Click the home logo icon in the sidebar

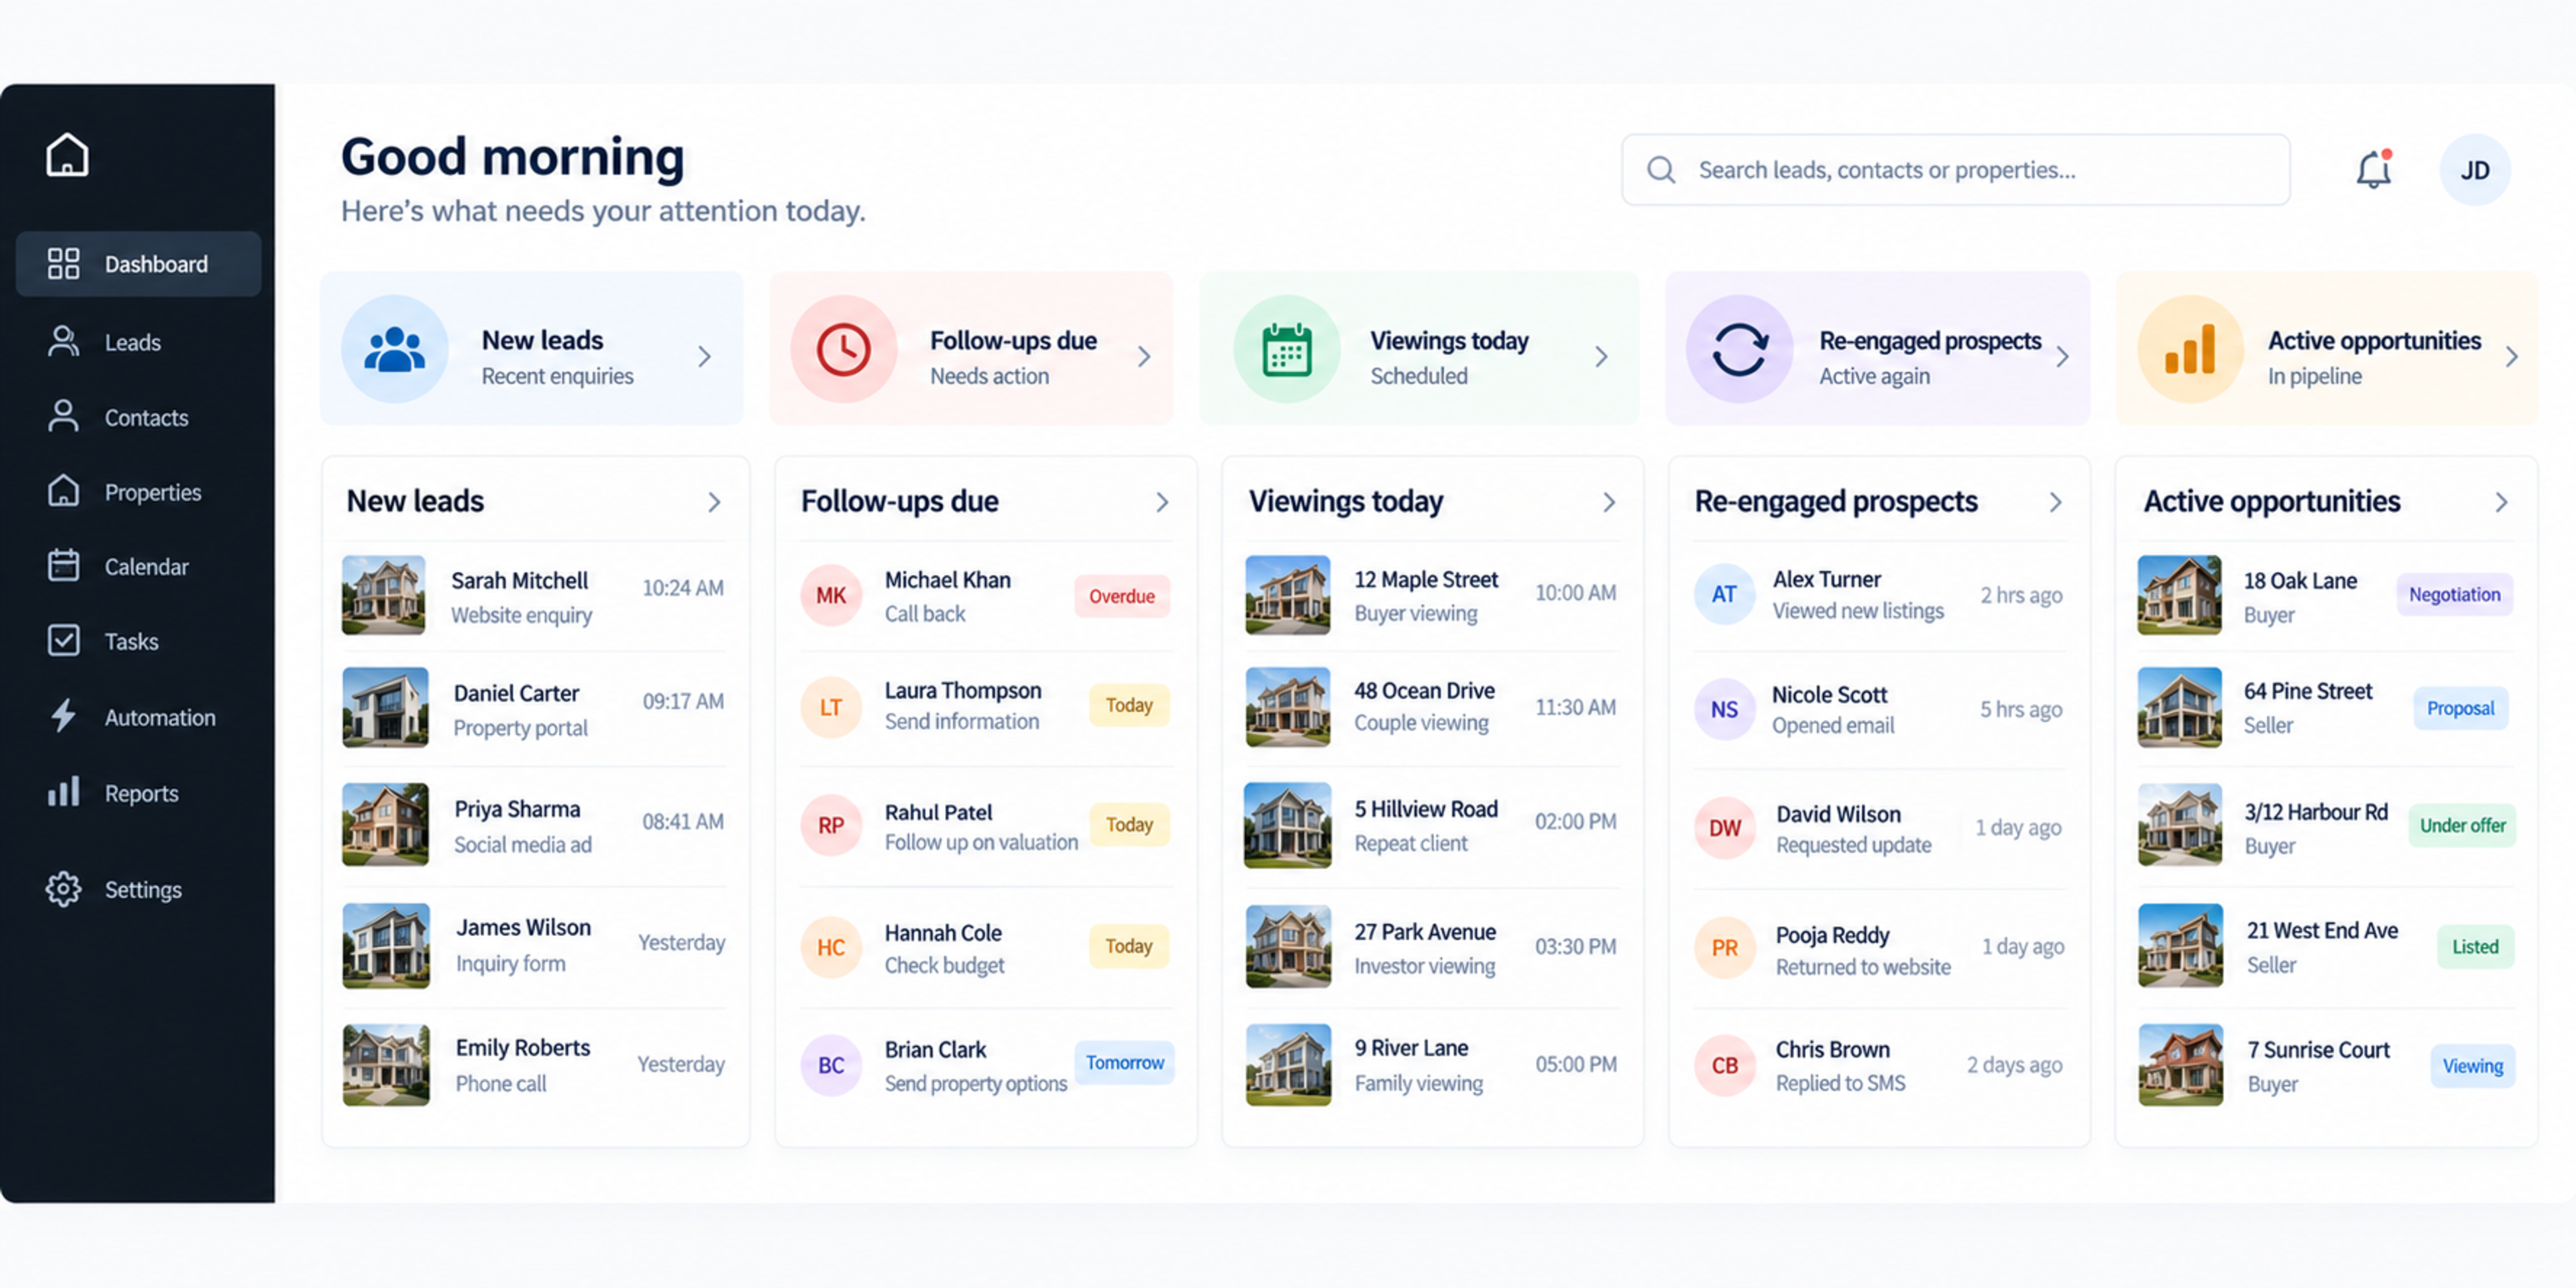67,155
